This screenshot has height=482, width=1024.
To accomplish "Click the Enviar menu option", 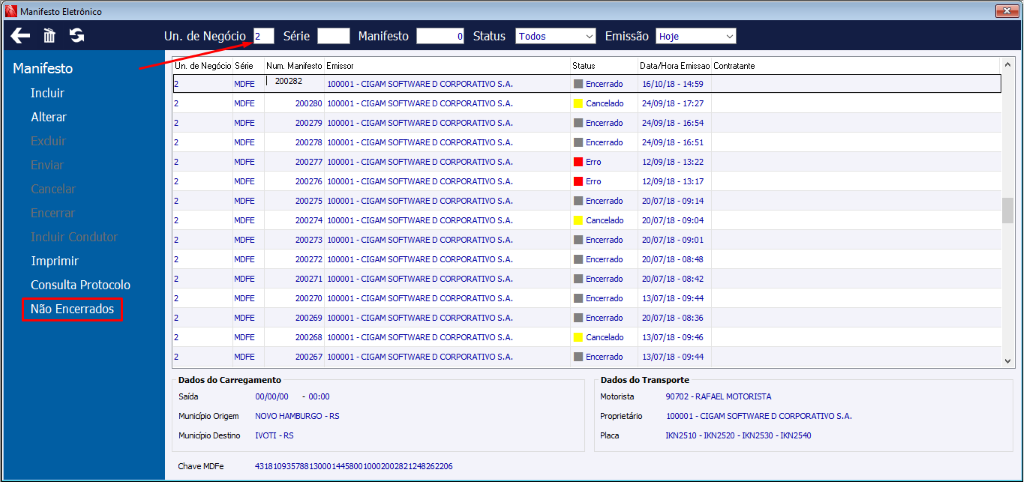I will [47, 165].
